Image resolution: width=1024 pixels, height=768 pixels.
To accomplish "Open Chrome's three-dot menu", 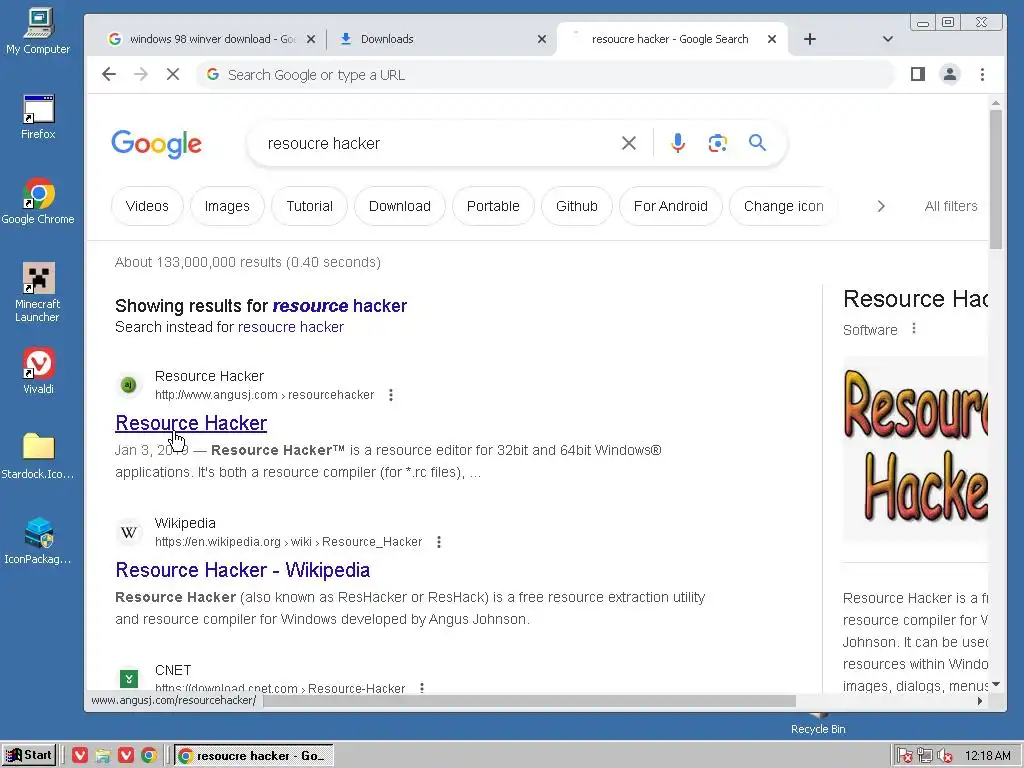I will (982, 74).
